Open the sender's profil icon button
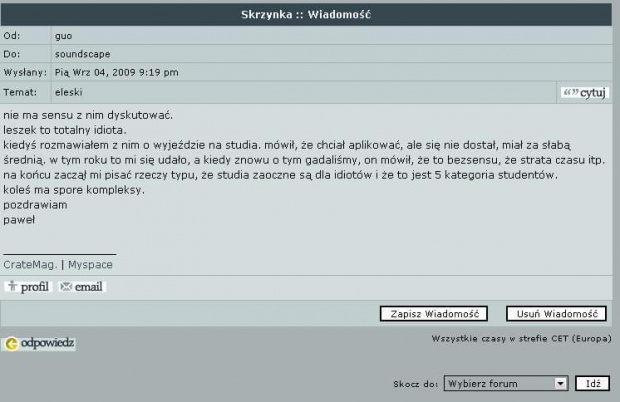This screenshot has height=402, width=620. click(27, 287)
